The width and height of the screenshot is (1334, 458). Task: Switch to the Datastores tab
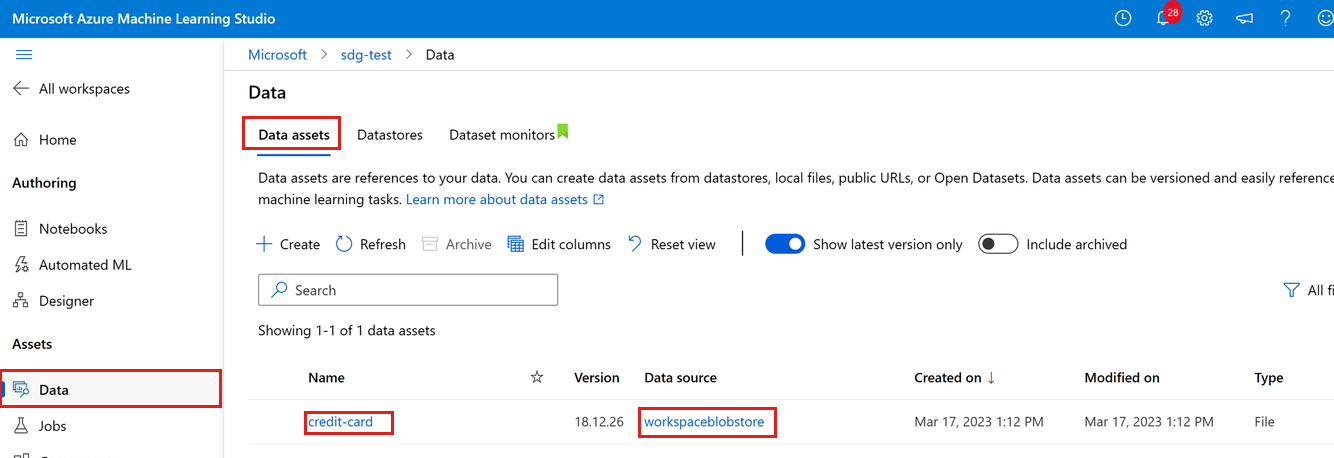pyautogui.click(x=390, y=134)
